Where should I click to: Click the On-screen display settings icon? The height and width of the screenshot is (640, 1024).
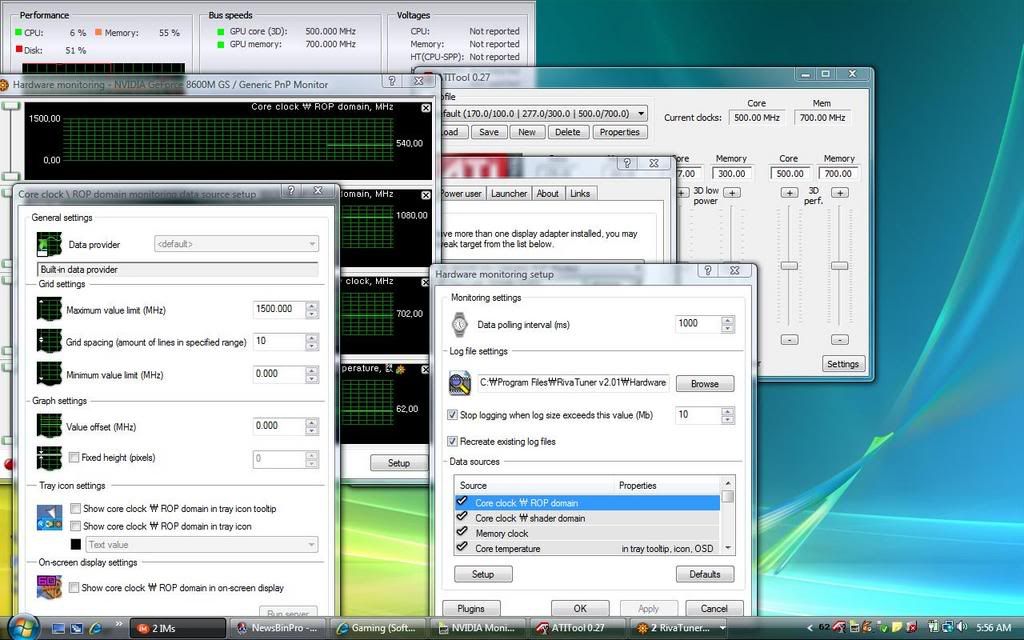click(x=49, y=586)
